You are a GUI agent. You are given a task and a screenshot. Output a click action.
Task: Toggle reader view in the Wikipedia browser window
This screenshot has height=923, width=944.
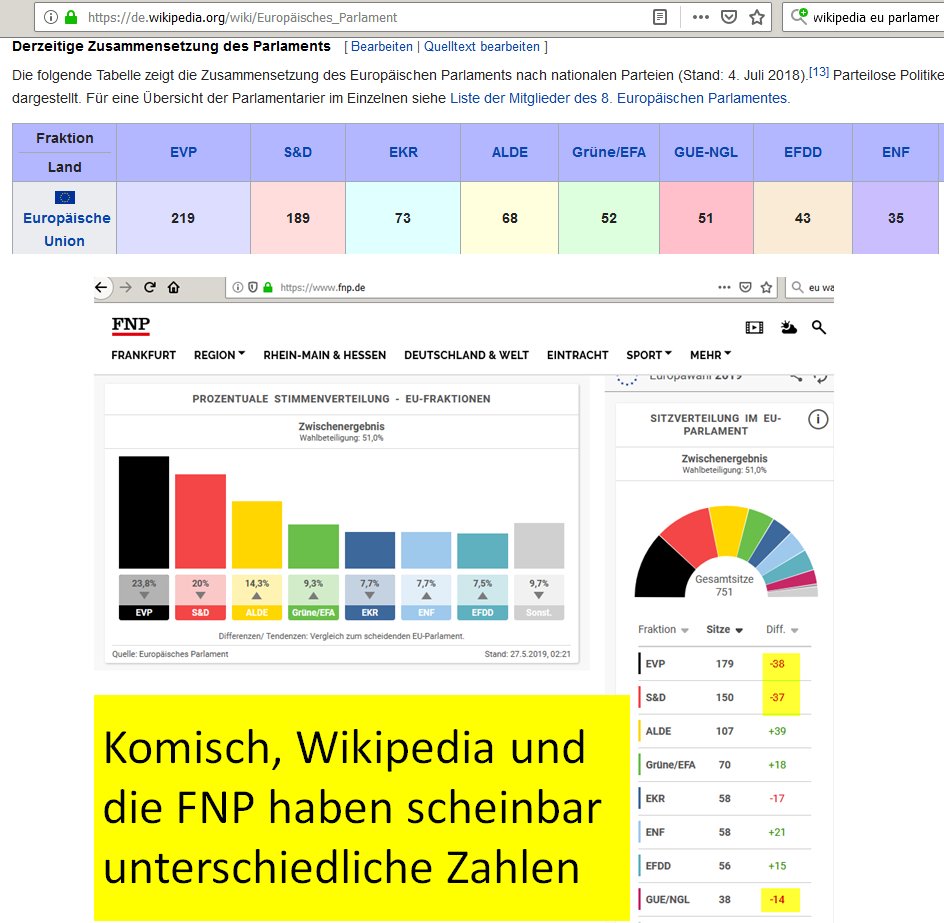[x=660, y=17]
